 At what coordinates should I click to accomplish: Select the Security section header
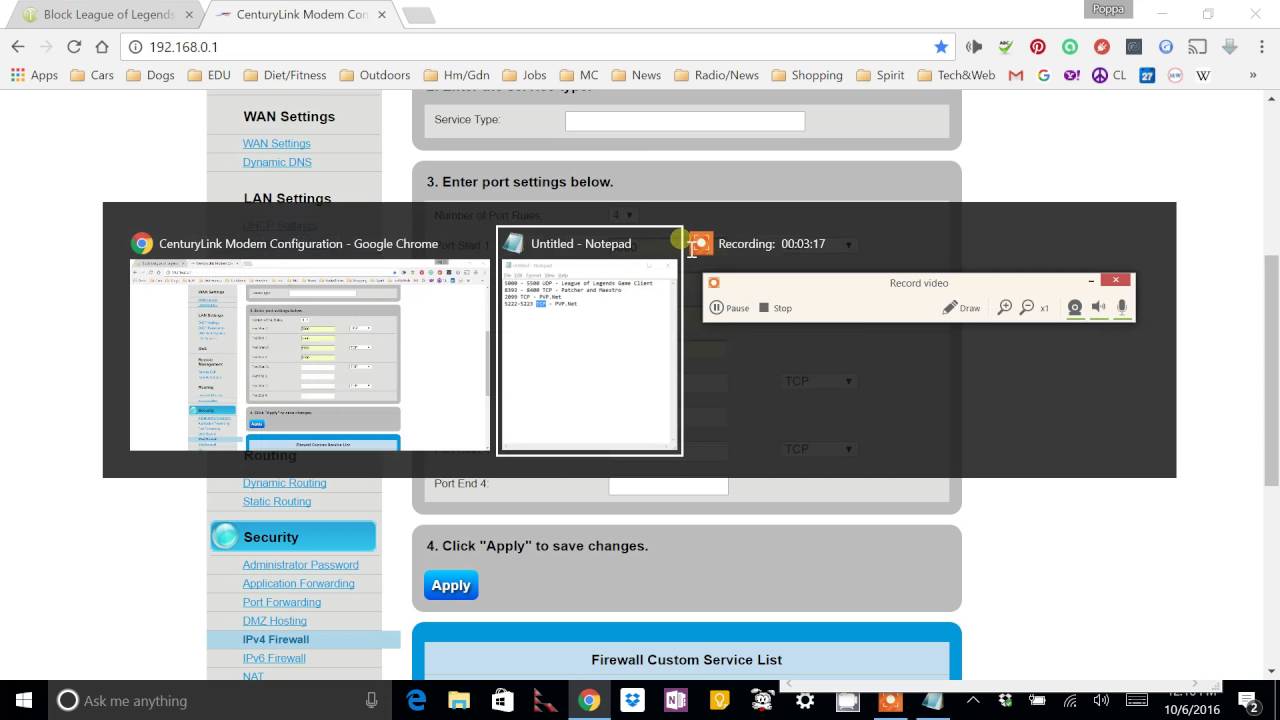[x=293, y=537]
